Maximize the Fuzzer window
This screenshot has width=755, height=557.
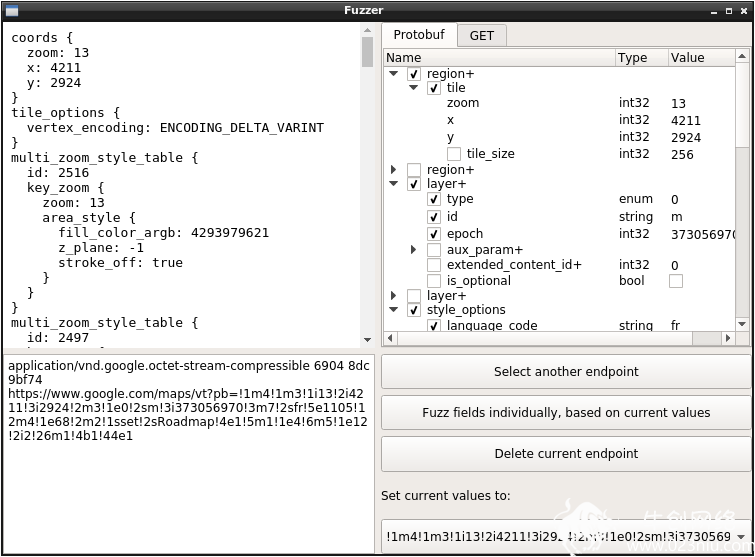tap(729, 11)
